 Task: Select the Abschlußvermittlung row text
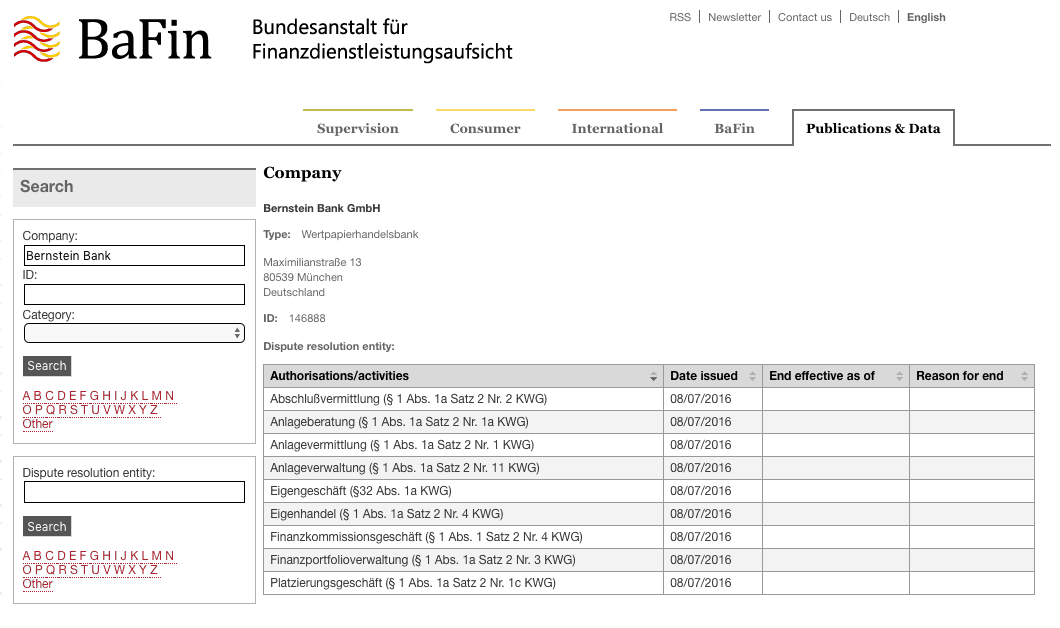[408, 399]
